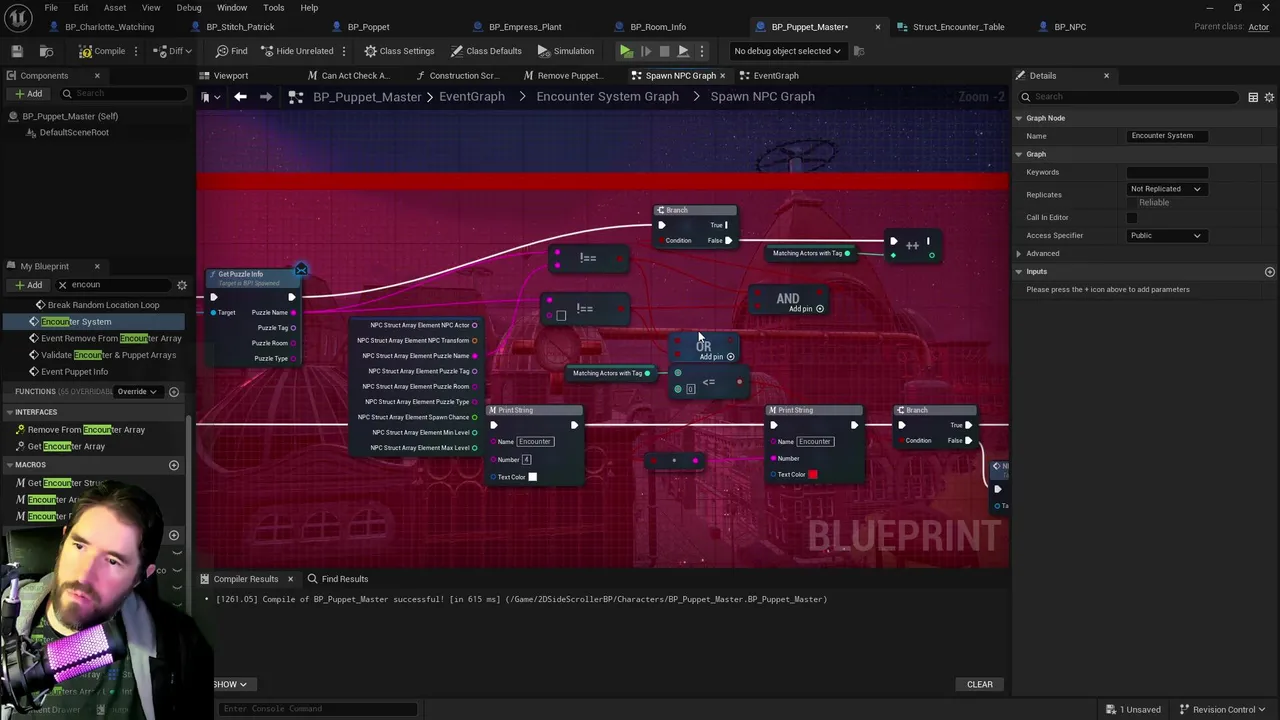Switch to BP_Poppet tab
Image resolution: width=1280 pixels, height=720 pixels.
coord(368,27)
